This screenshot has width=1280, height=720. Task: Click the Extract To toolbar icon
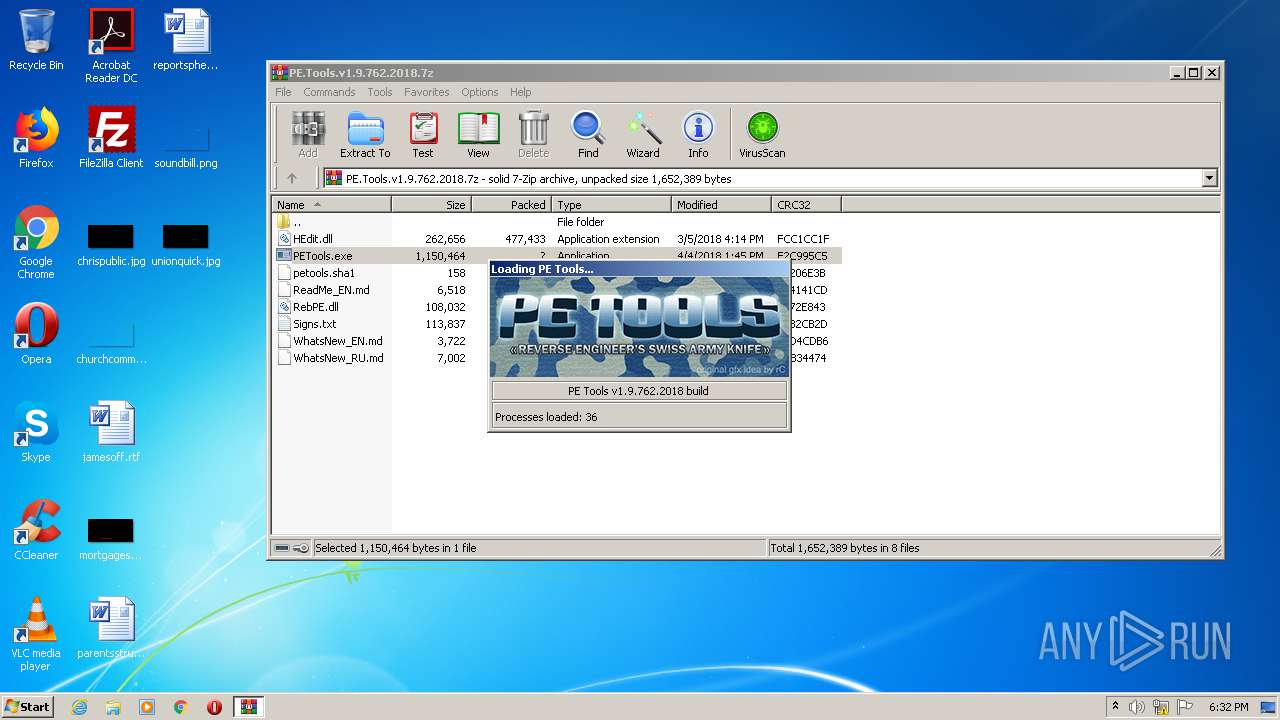[365, 134]
